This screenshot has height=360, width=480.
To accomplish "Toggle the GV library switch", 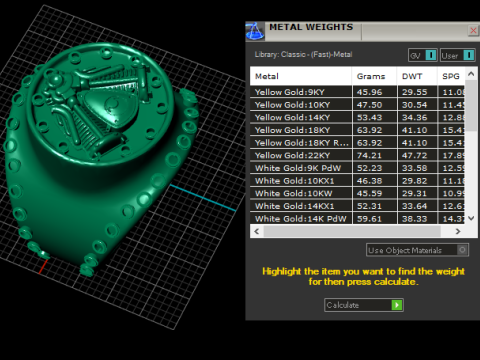I will 431,55.
